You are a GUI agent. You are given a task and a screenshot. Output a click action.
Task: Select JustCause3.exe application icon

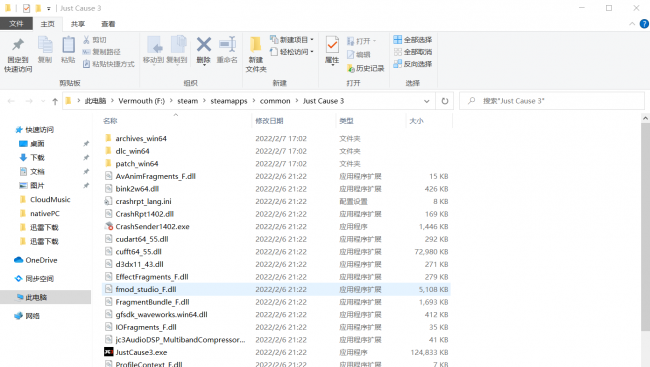[x=109, y=352]
